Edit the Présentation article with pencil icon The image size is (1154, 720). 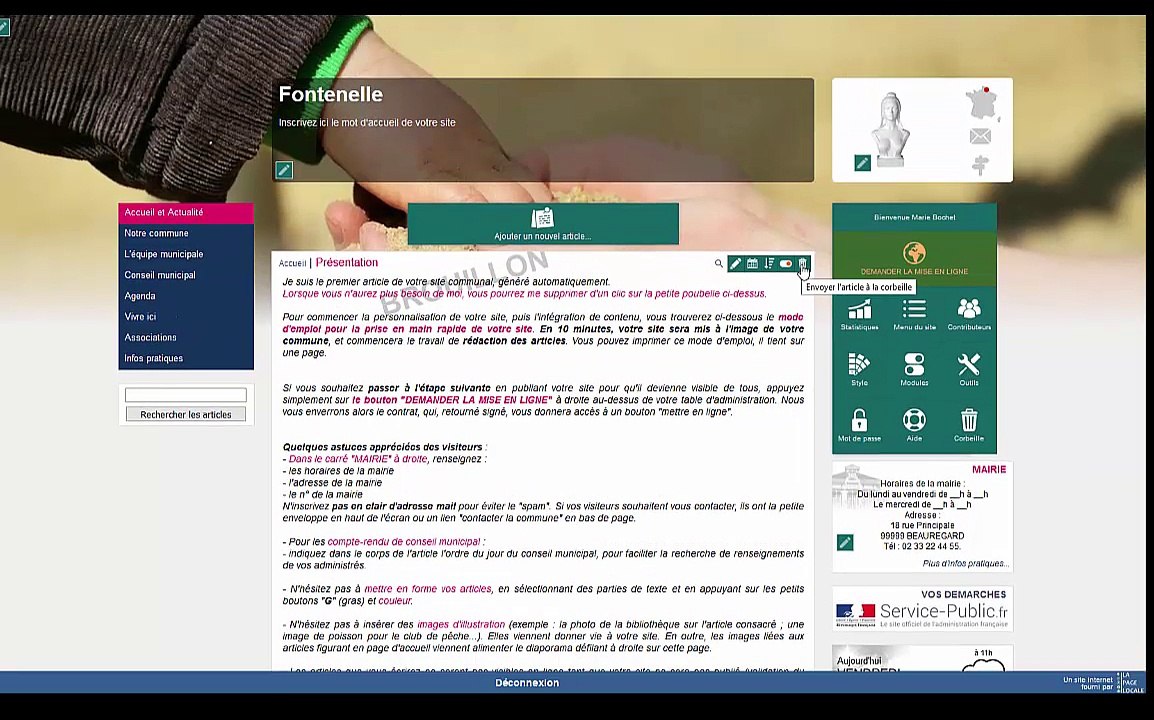735,264
